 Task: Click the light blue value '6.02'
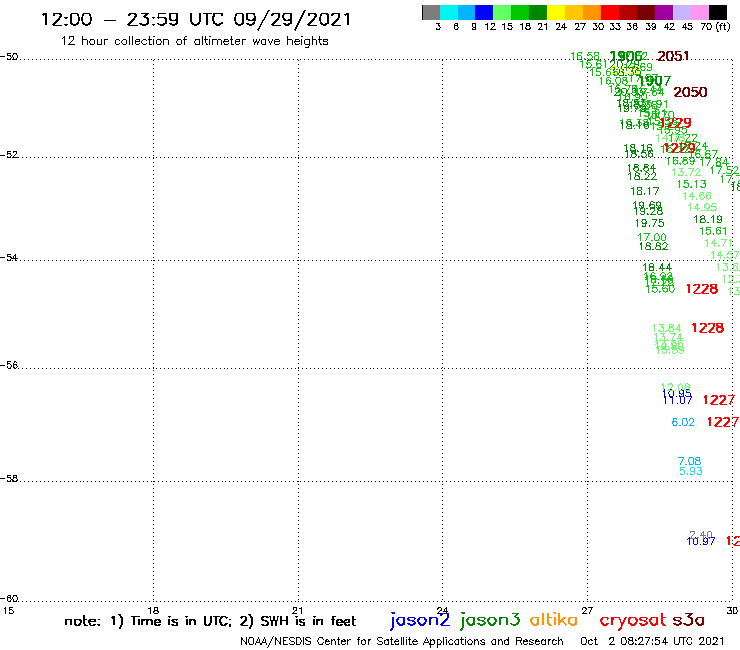click(683, 422)
